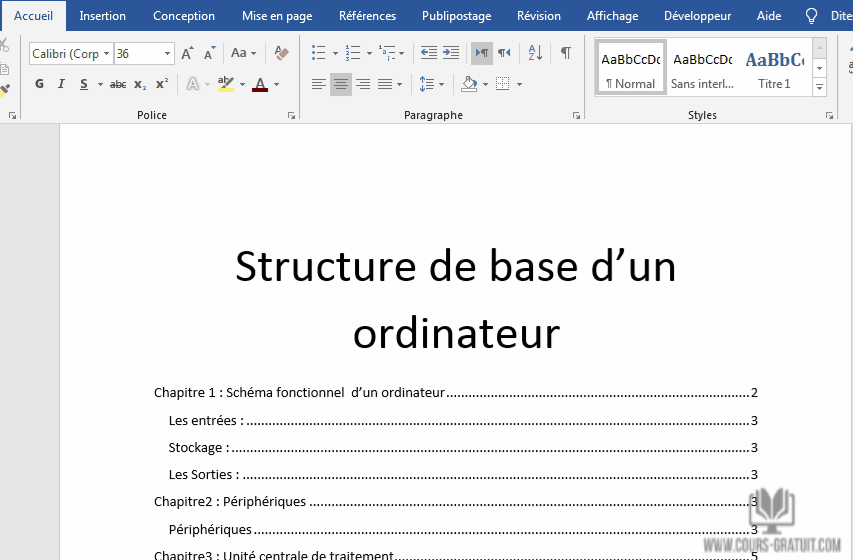
Task: Align text to the right
Action: click(363, 84)
